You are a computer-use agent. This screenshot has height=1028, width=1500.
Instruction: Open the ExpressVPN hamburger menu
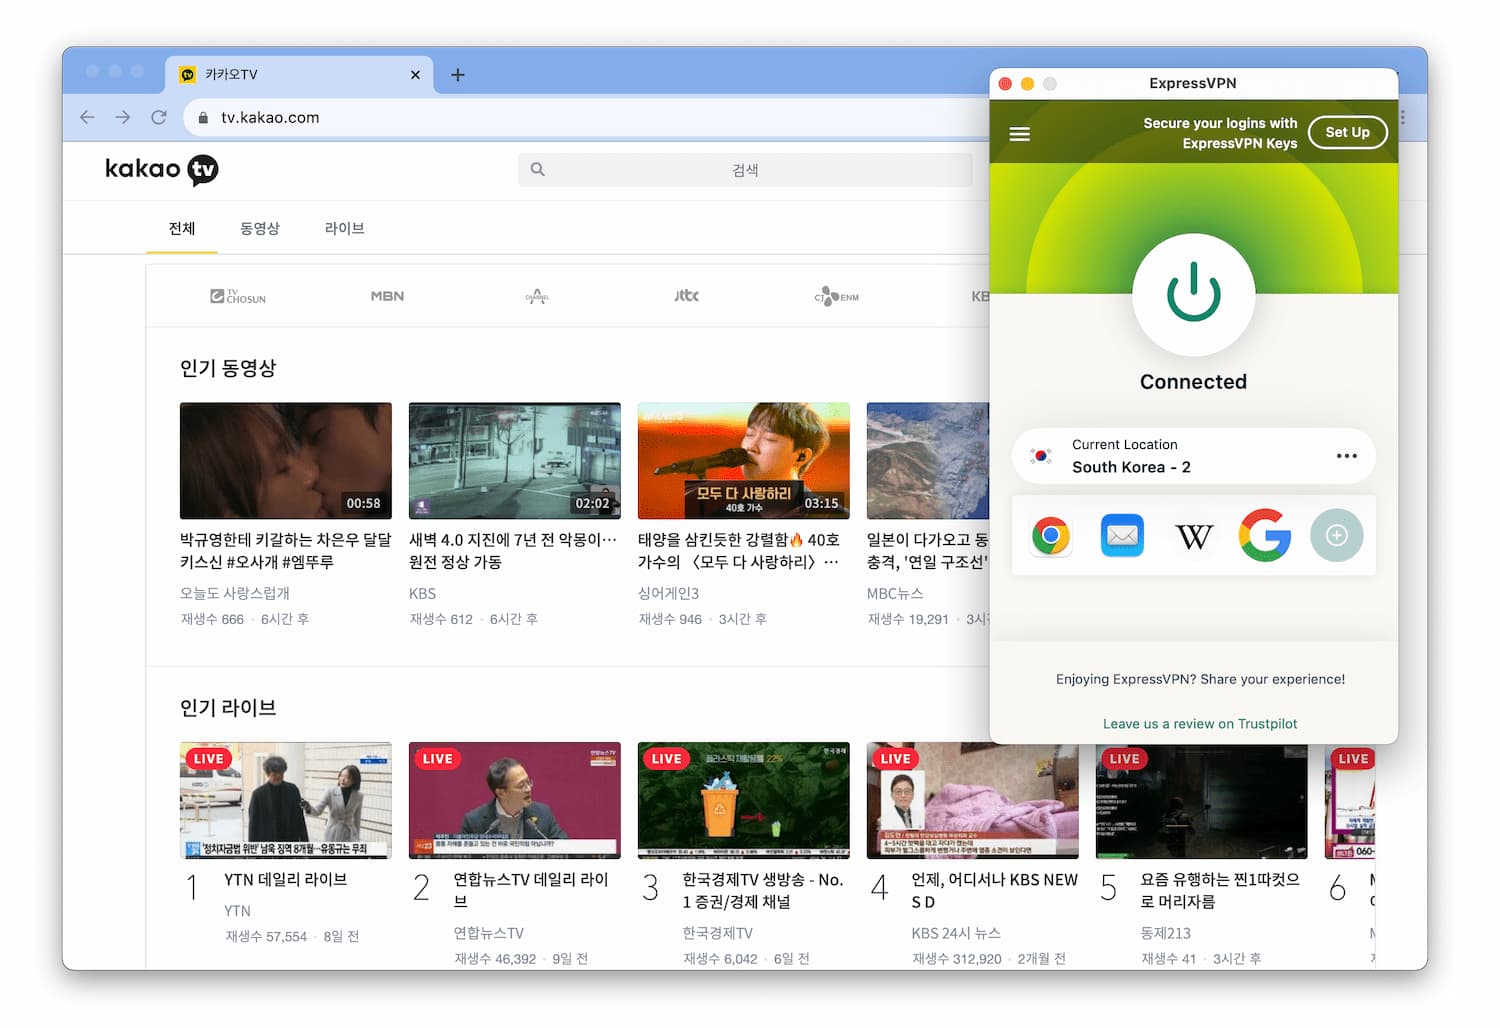(1019, 132)
